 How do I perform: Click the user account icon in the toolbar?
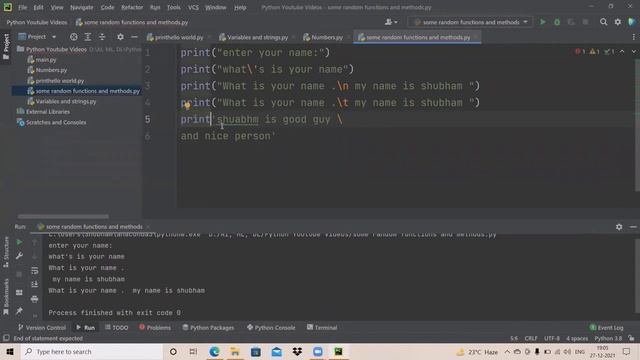click(x=391, y=22)
